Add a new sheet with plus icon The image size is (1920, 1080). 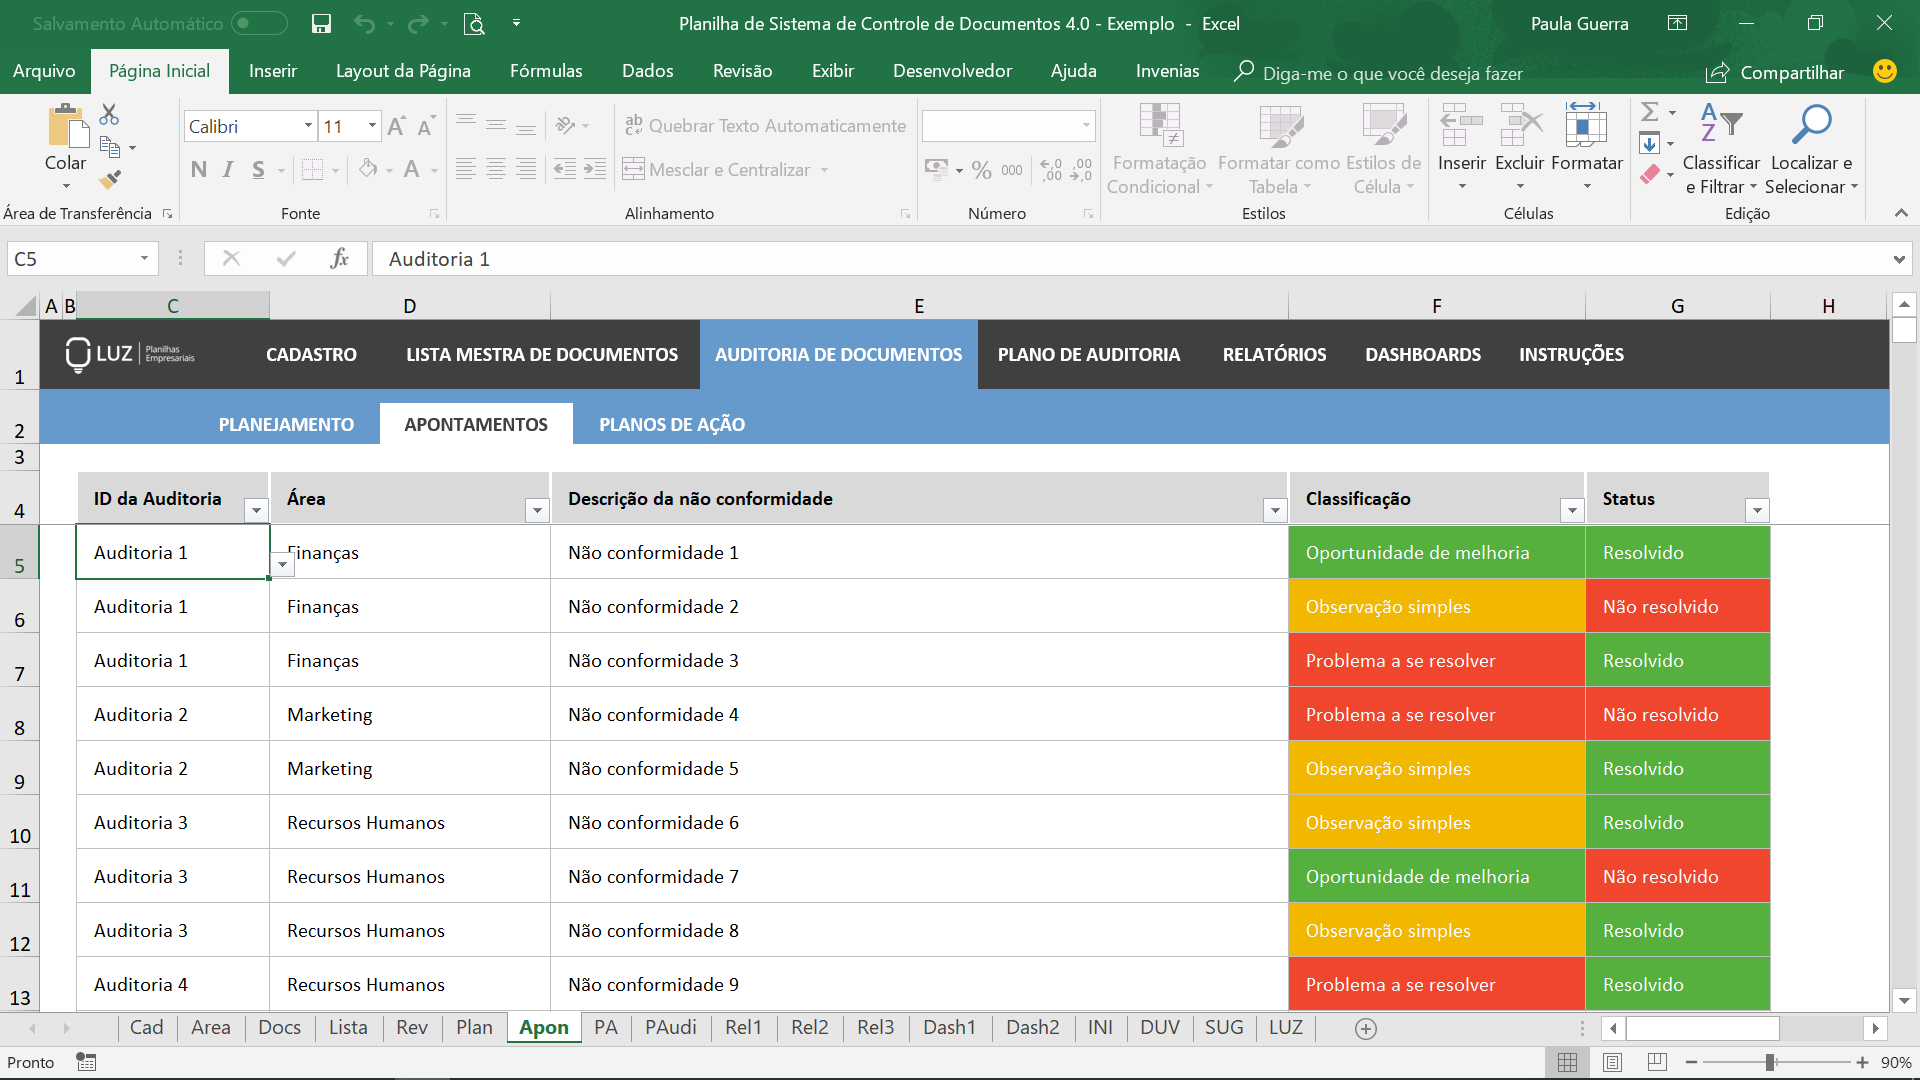click(1366, 1028)
